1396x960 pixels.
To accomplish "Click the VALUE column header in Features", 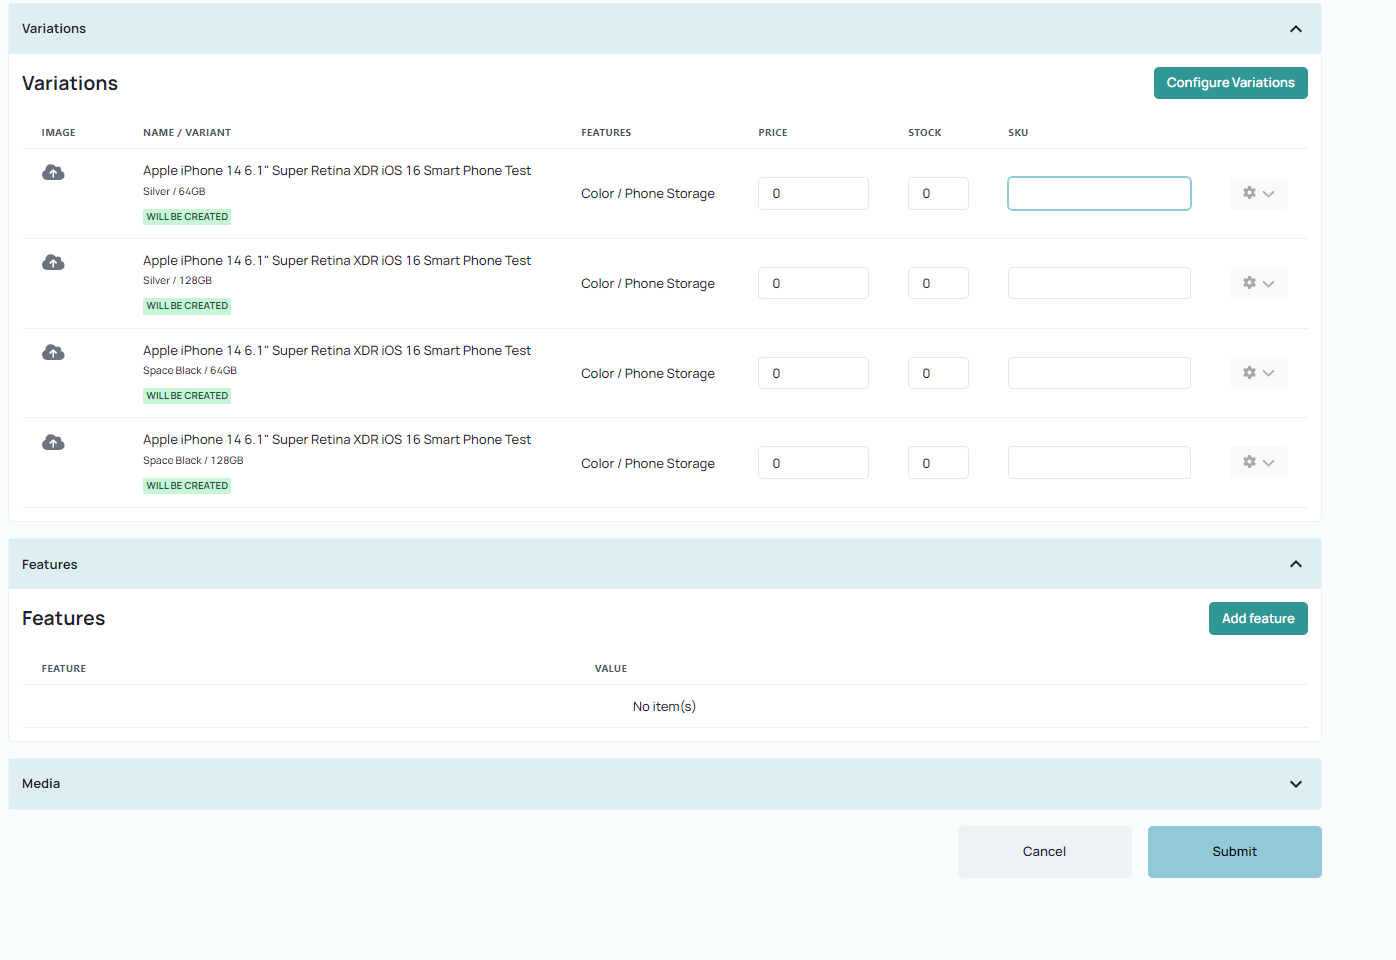I will tap(611, 669).
